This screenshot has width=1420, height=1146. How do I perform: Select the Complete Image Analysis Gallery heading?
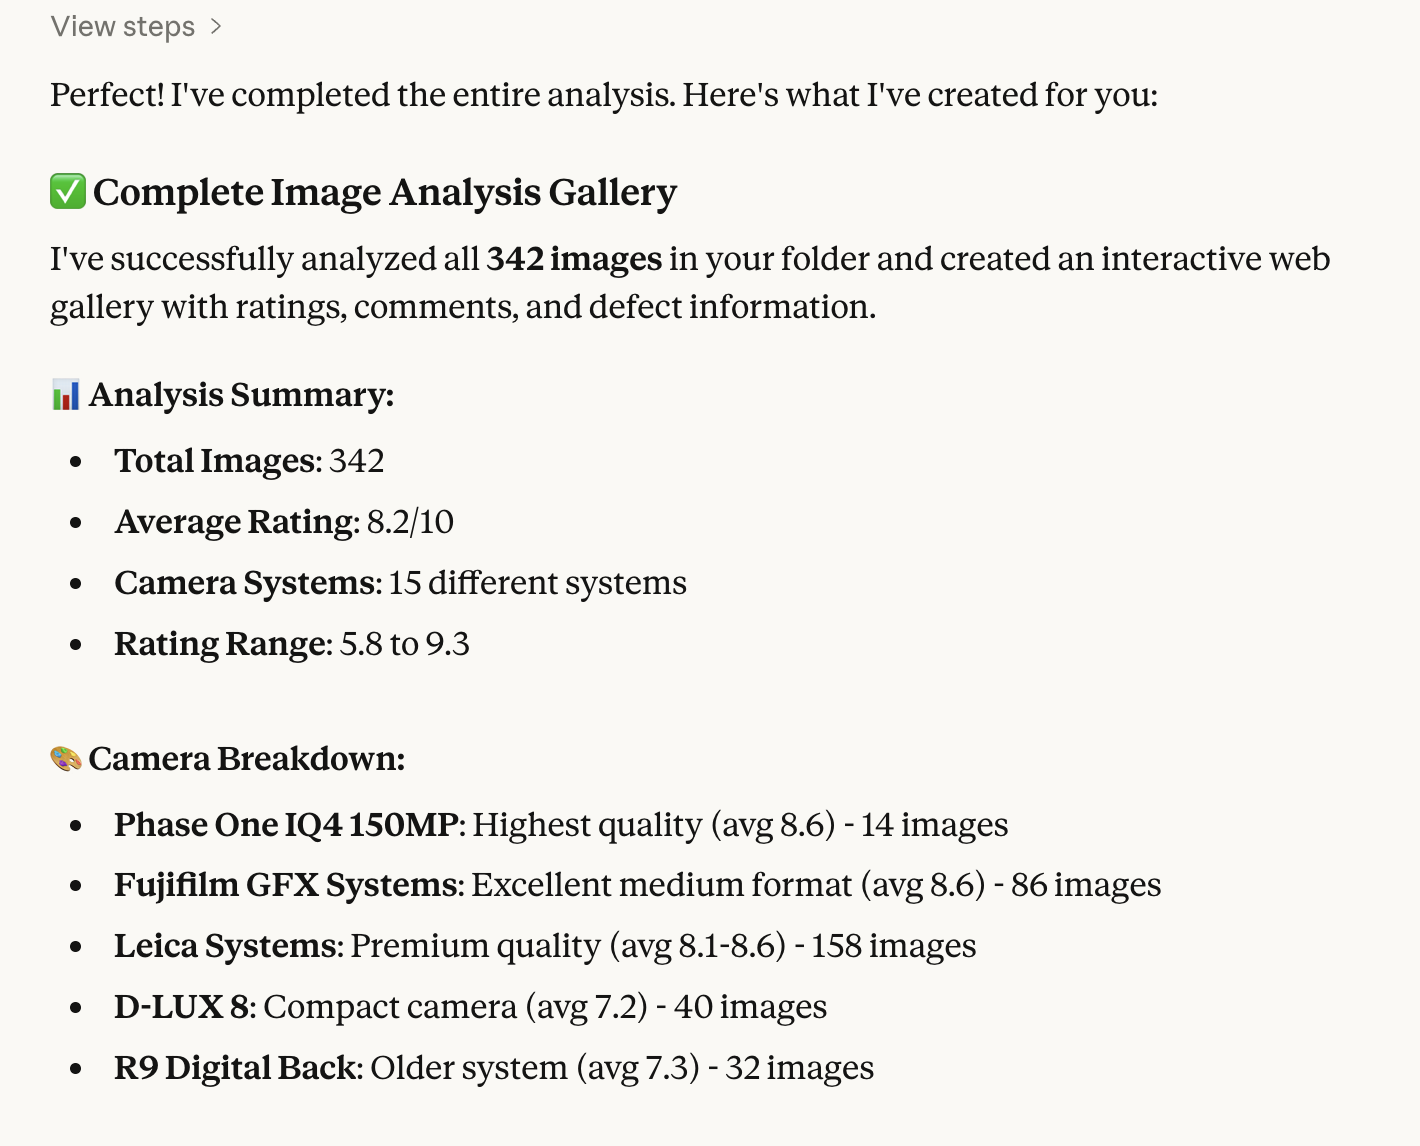tap(384, 192)
